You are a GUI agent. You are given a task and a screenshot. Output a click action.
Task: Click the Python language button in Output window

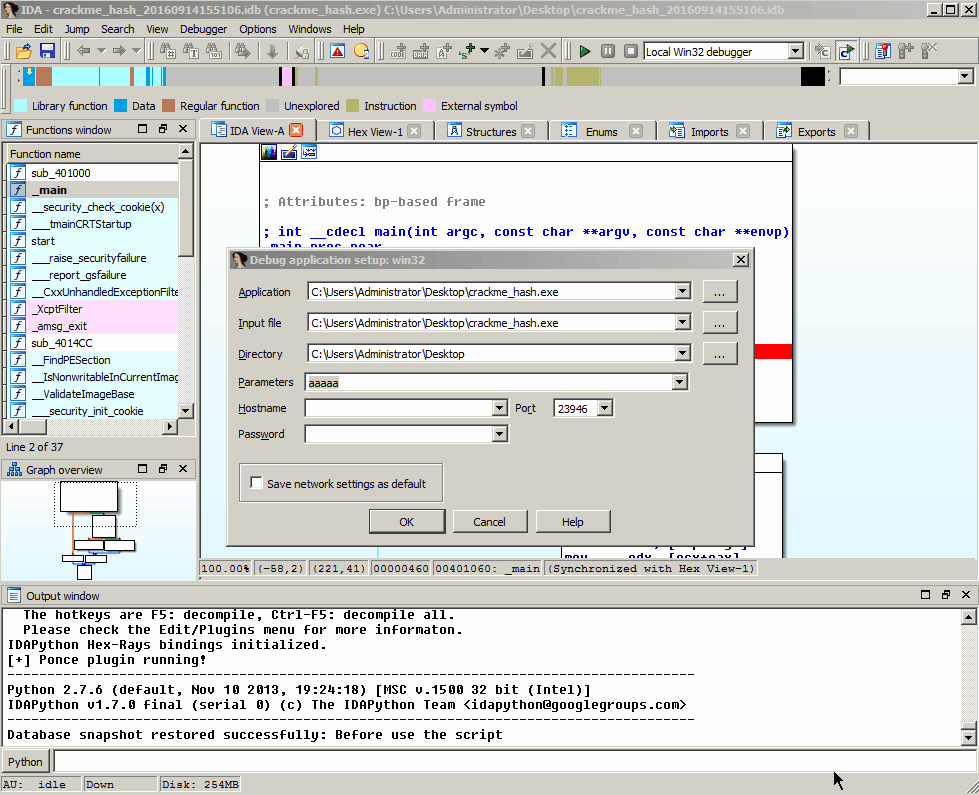click(x=26, y=761)
